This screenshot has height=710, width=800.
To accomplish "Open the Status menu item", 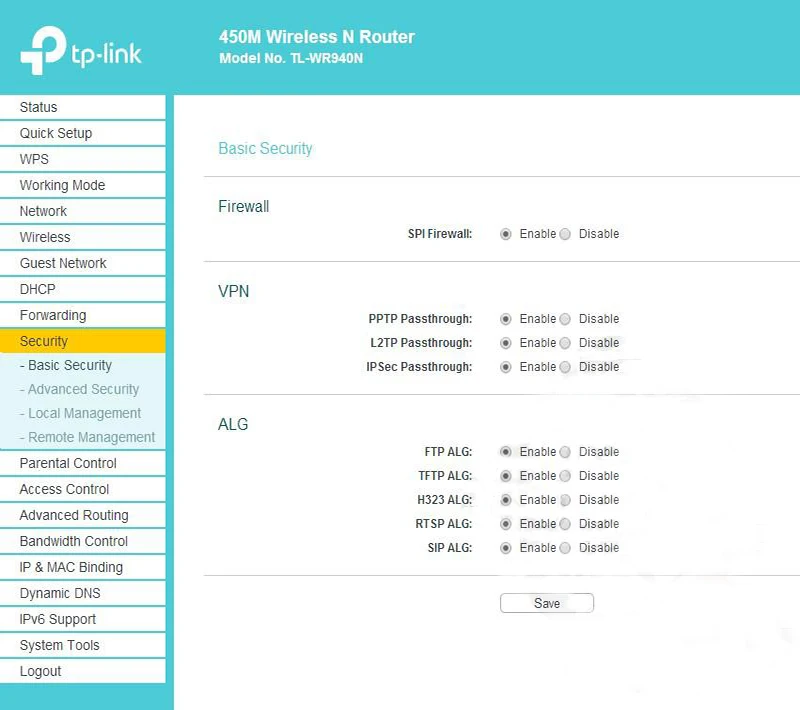I will 39,107.
